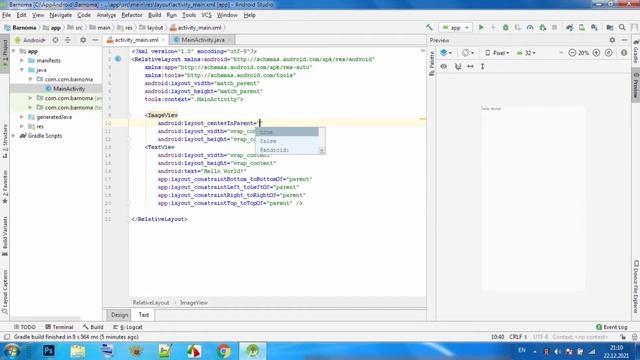The image size is (640, 360).
Task: Collapse the java folder
Action: pos(22,70)
